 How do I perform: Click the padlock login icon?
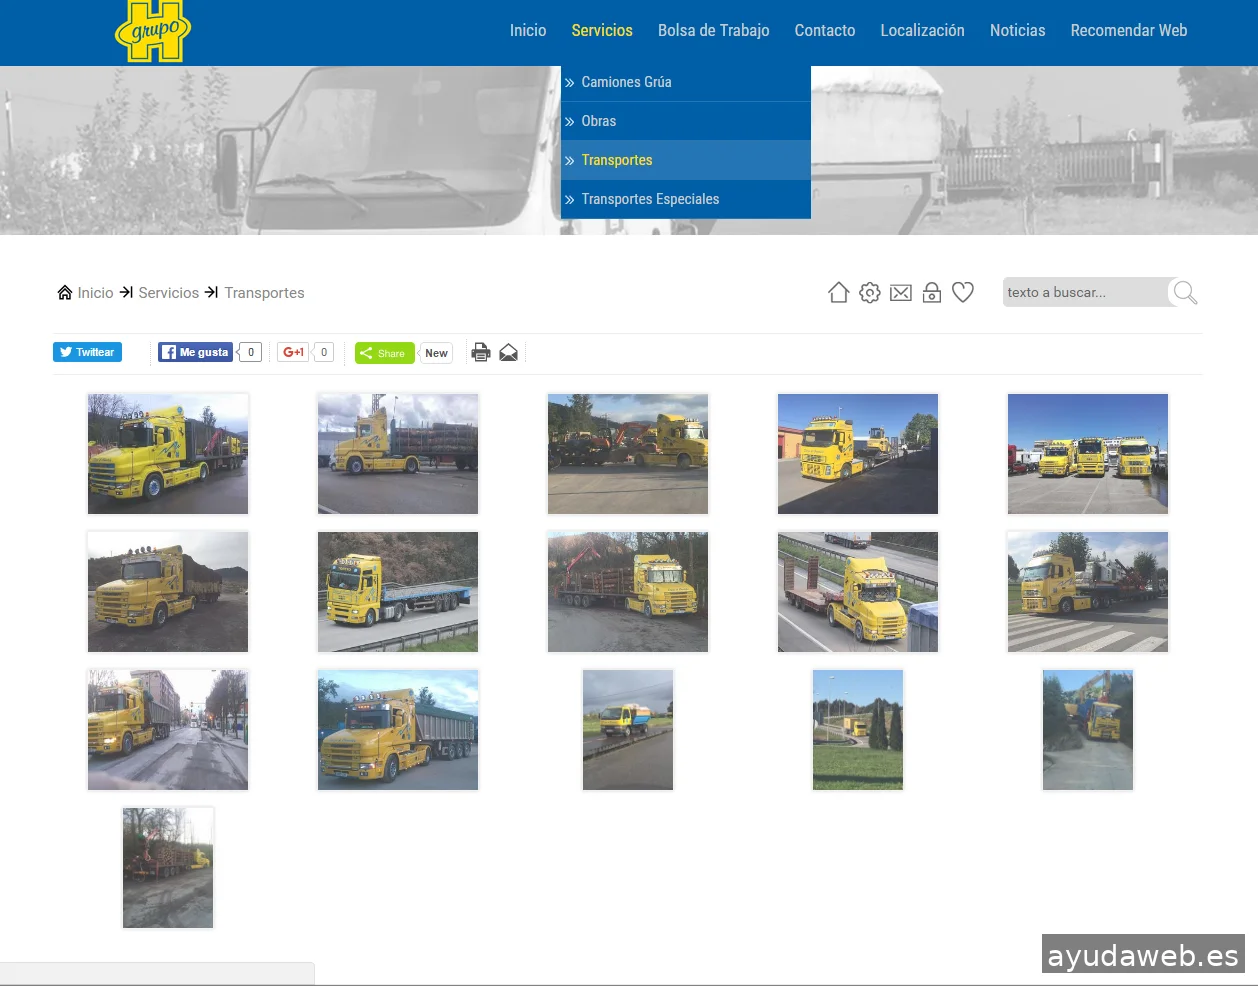[932, 292]
